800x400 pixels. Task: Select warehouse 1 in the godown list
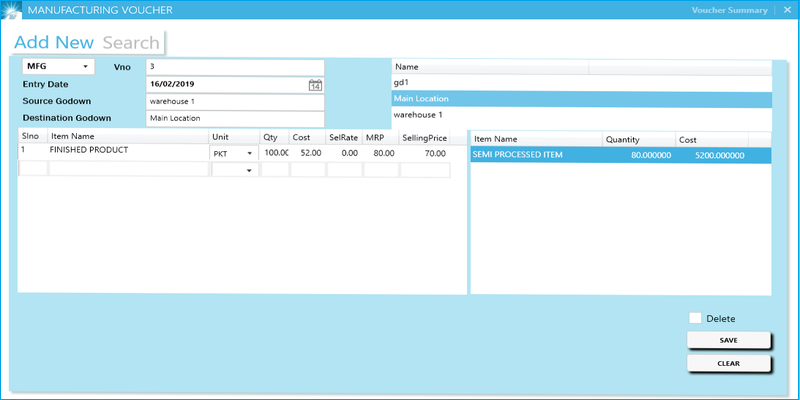pyautogui.click(x=582, y=115)
